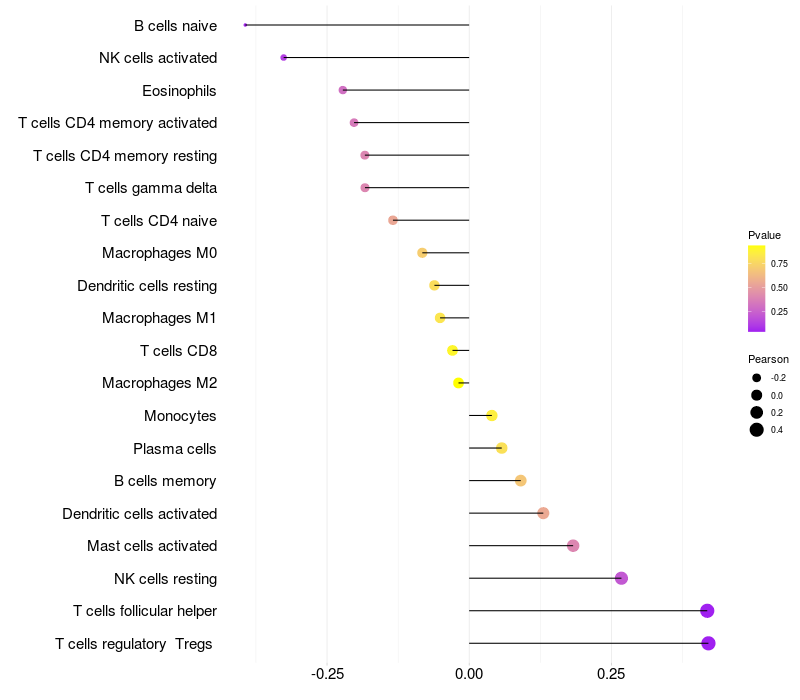Select the NK cells activated data point

[284, 58]
